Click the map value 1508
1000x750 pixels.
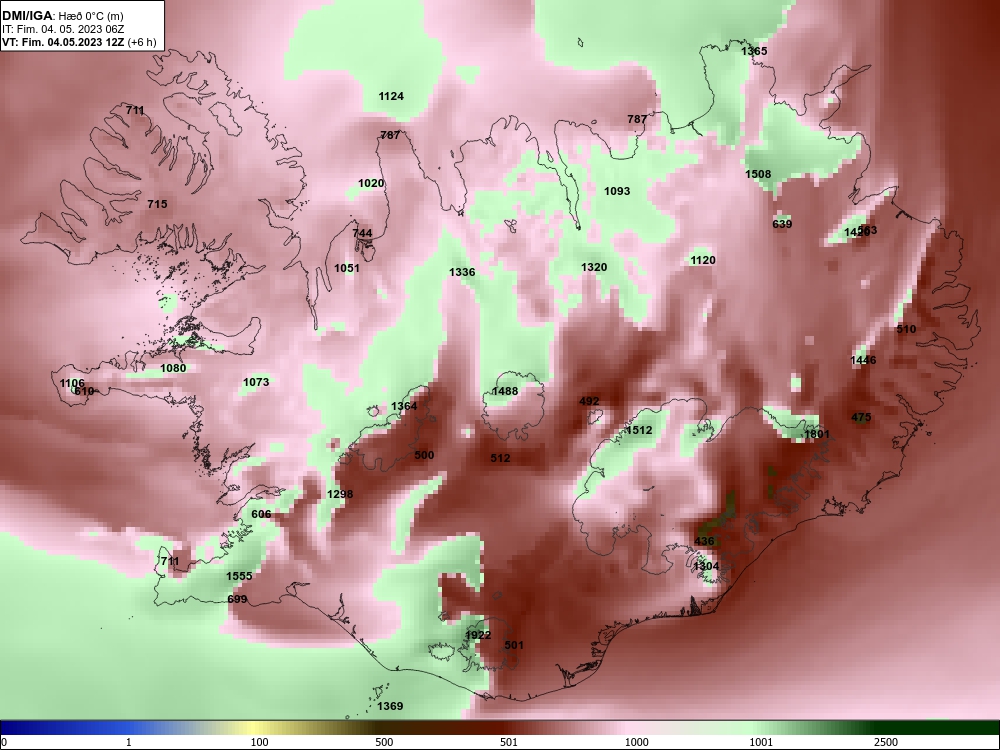tap(758, 174)
